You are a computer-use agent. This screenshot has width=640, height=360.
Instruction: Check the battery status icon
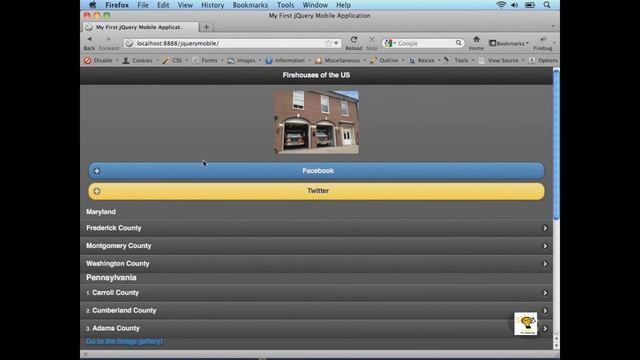point(530,5)
